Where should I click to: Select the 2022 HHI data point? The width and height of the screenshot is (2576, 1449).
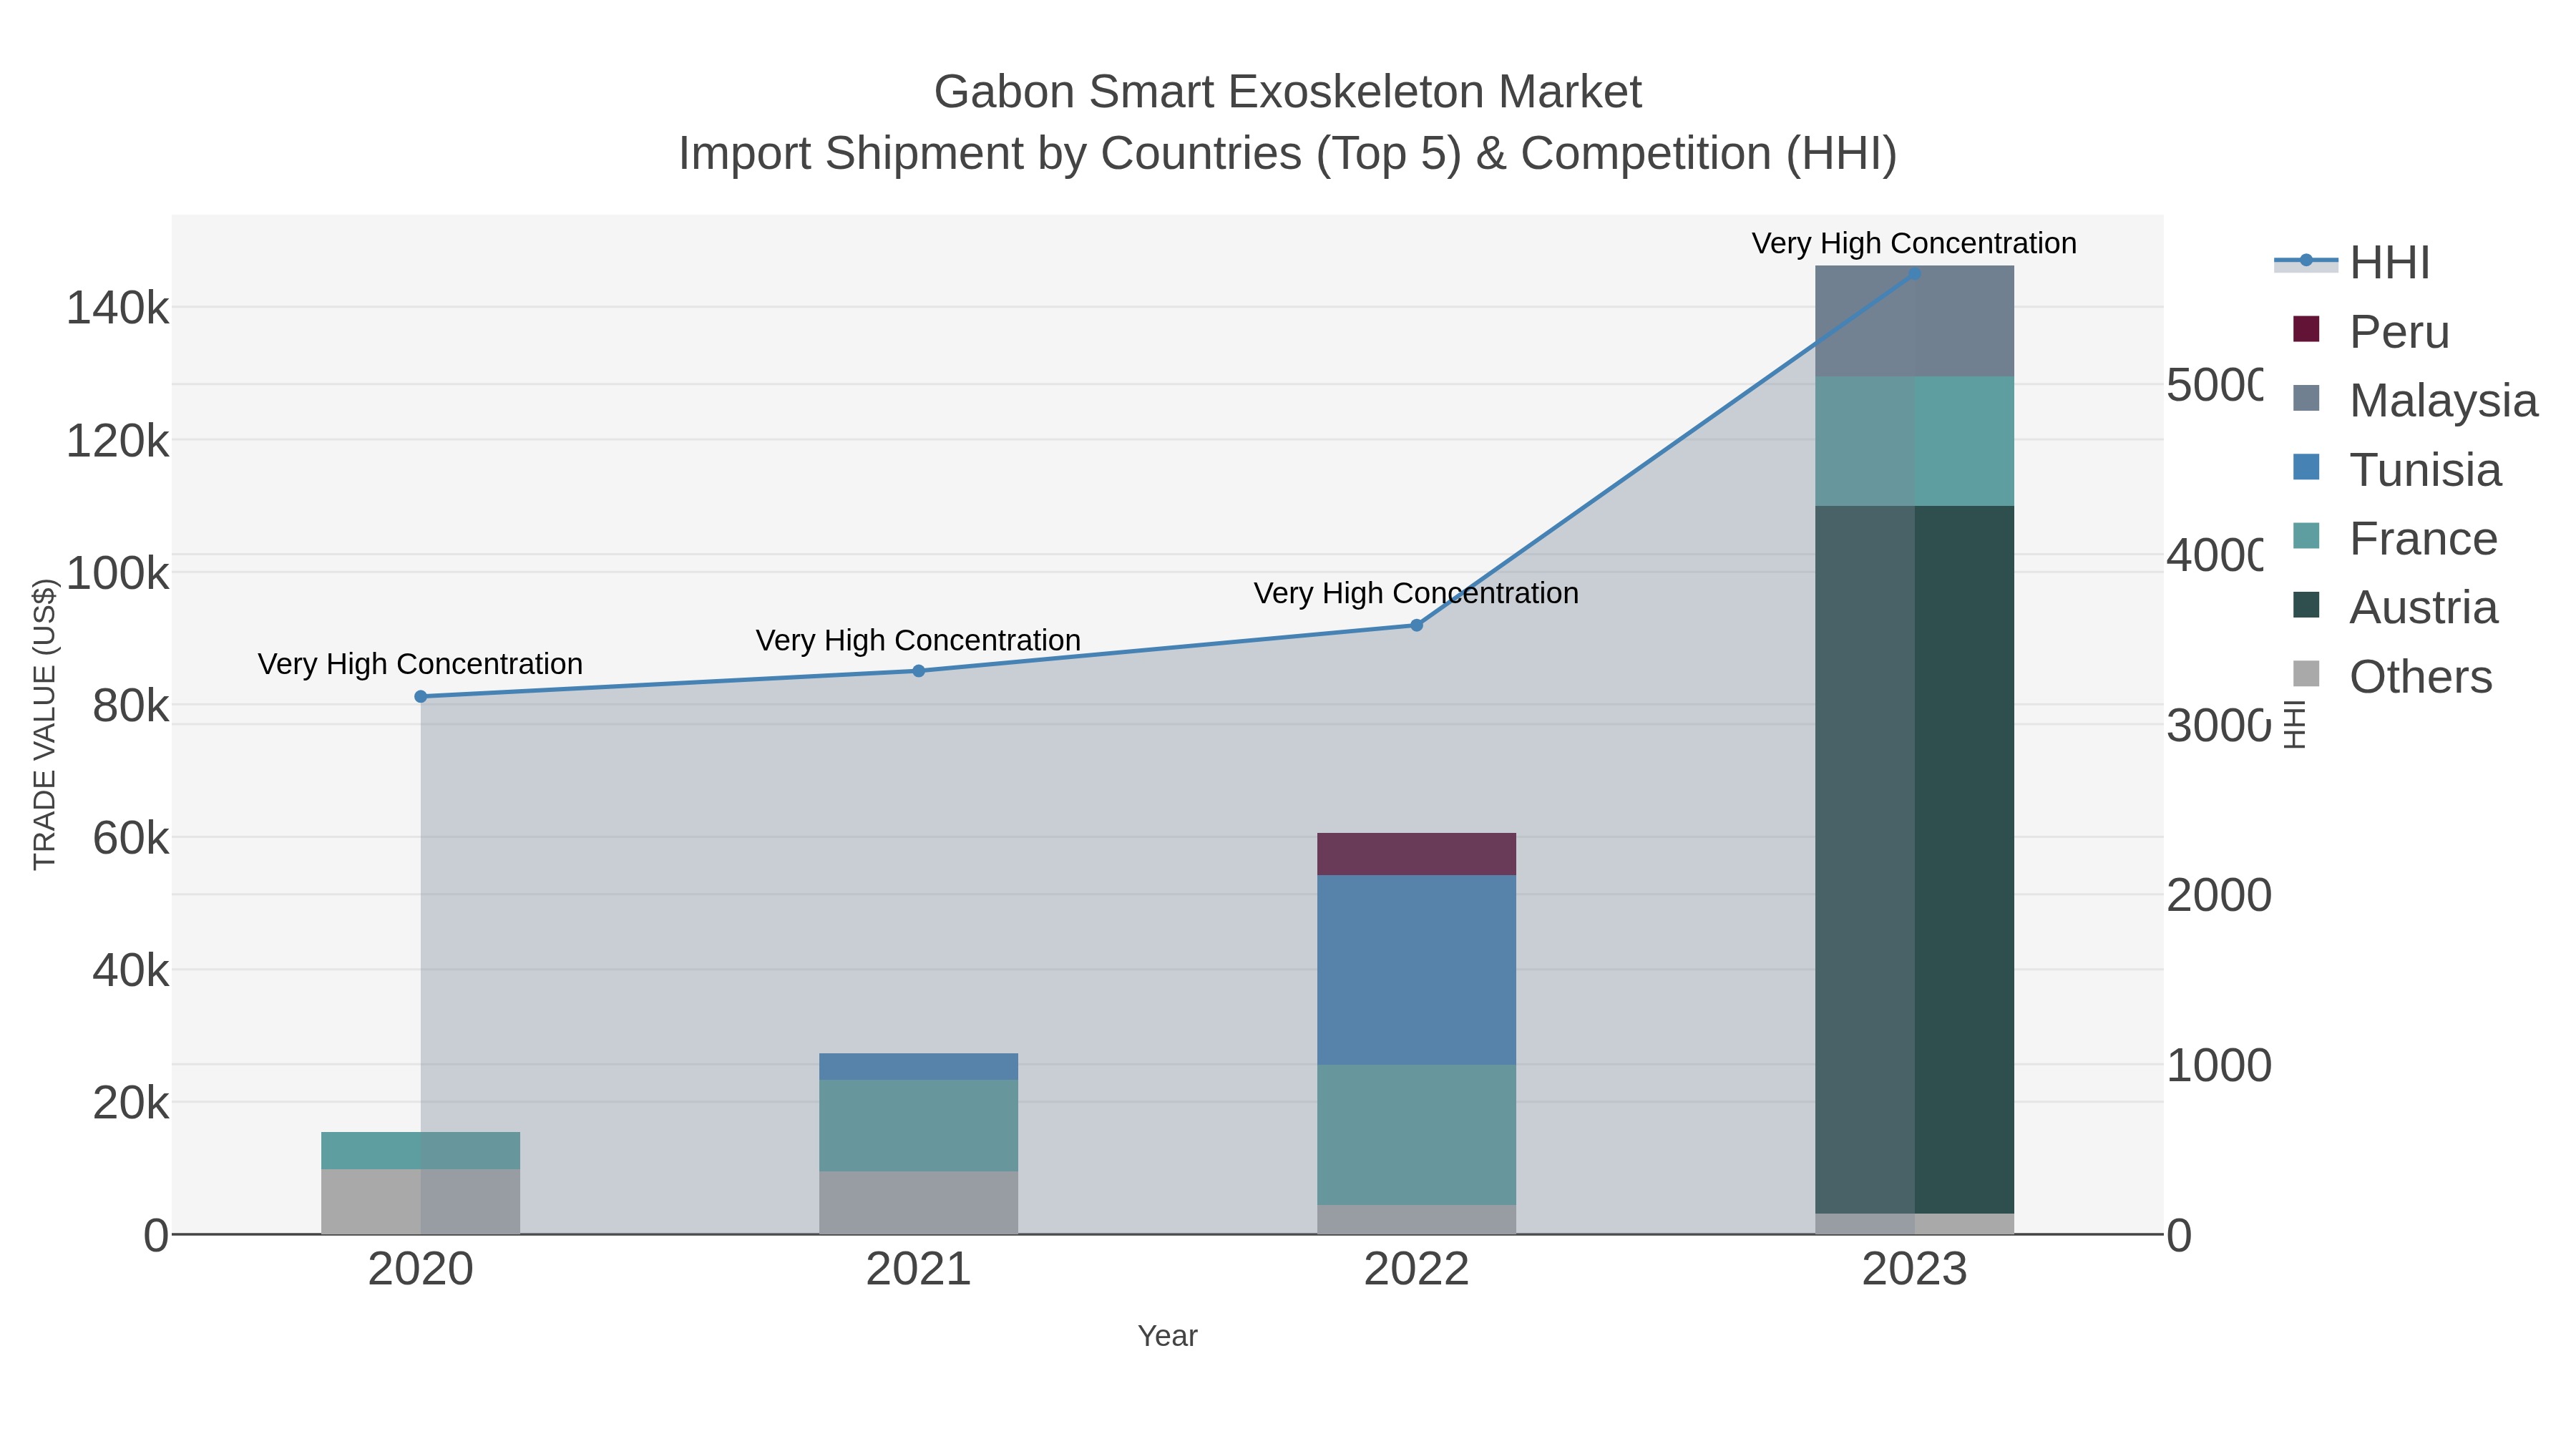click(x=1416, y=625)
